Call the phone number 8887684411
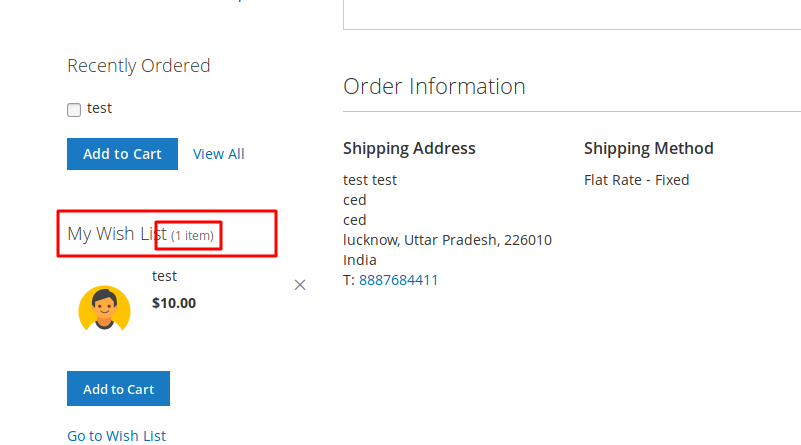 [x=398, y=280]
